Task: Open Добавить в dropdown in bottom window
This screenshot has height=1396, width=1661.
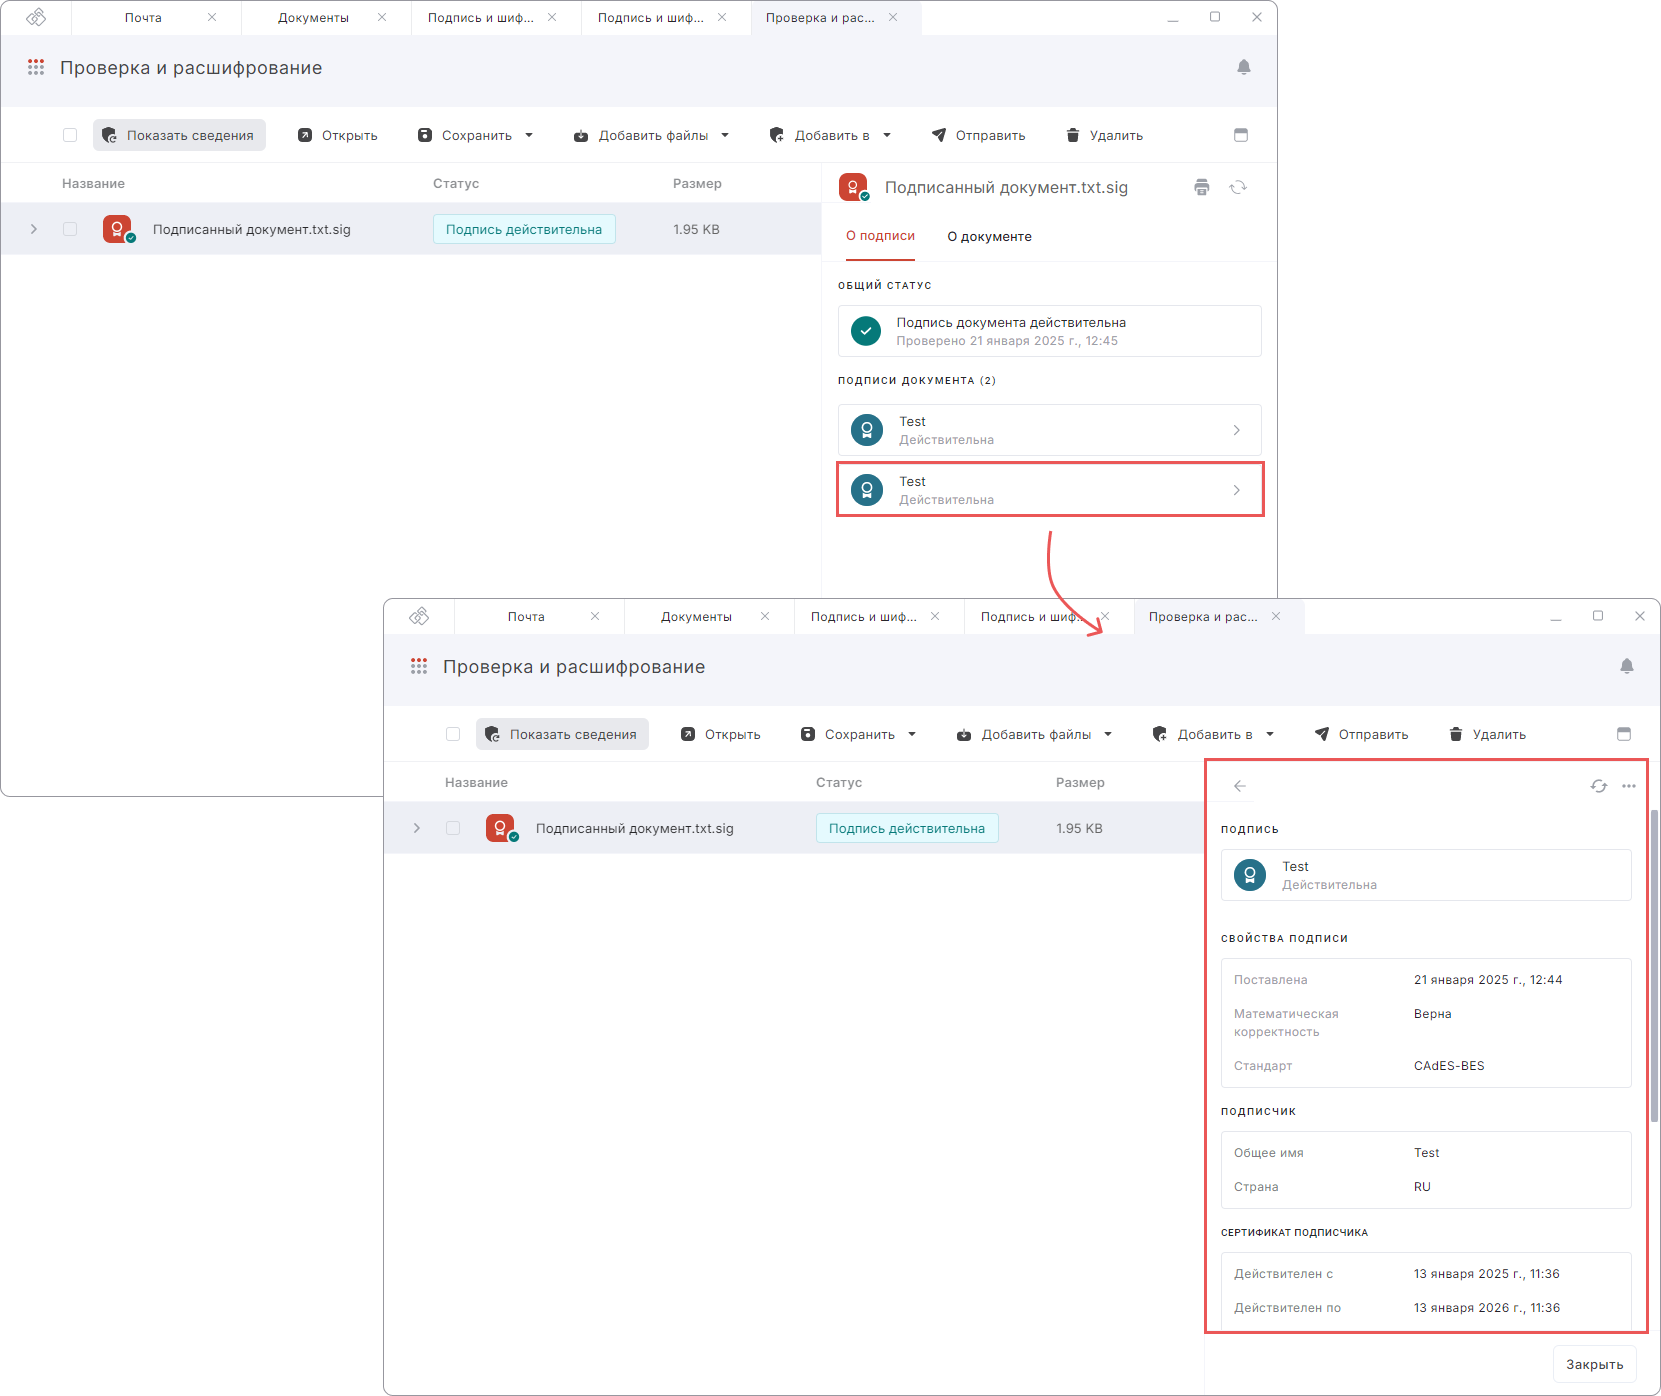Action: click(1270, 734)
